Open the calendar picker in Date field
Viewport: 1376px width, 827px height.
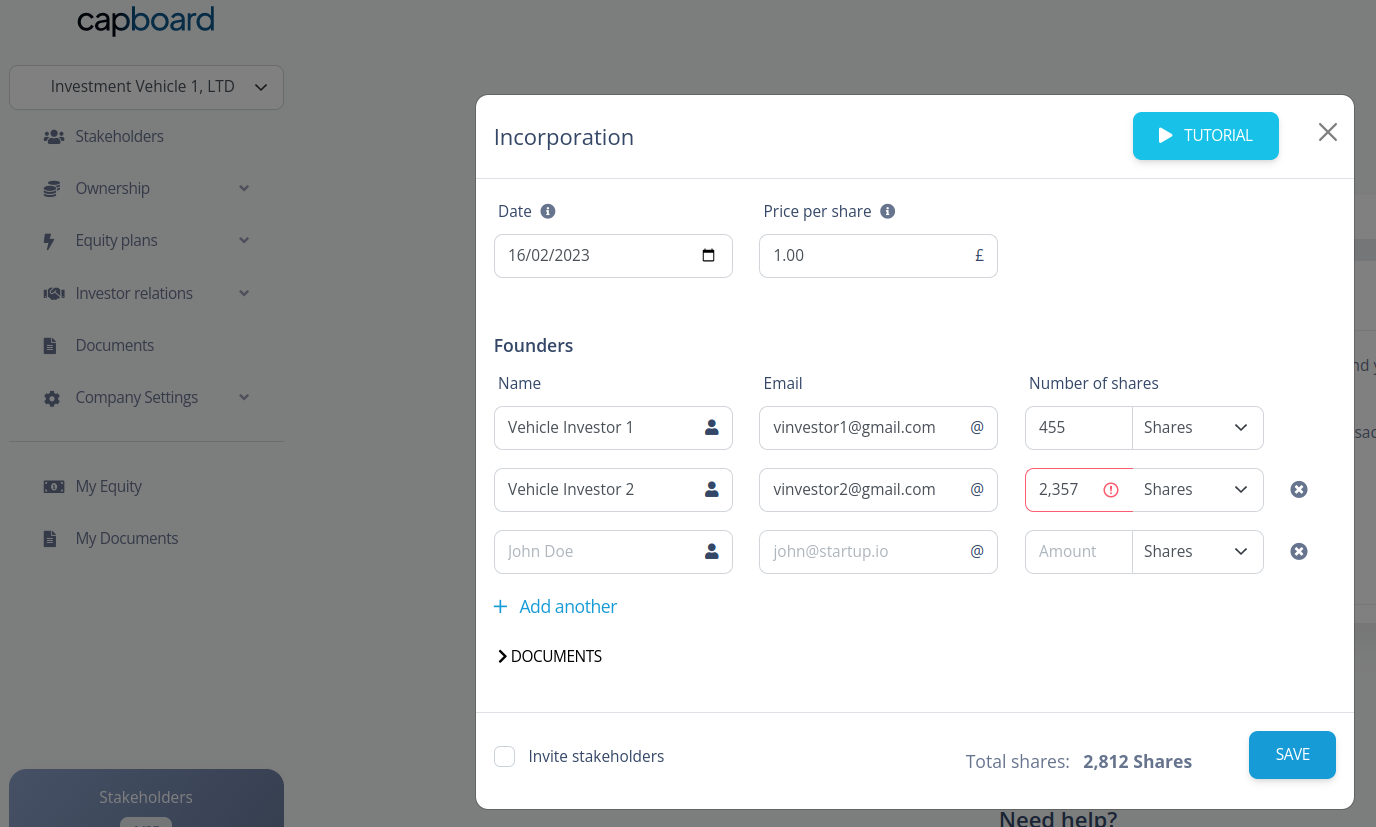click(x=709, y=255)
